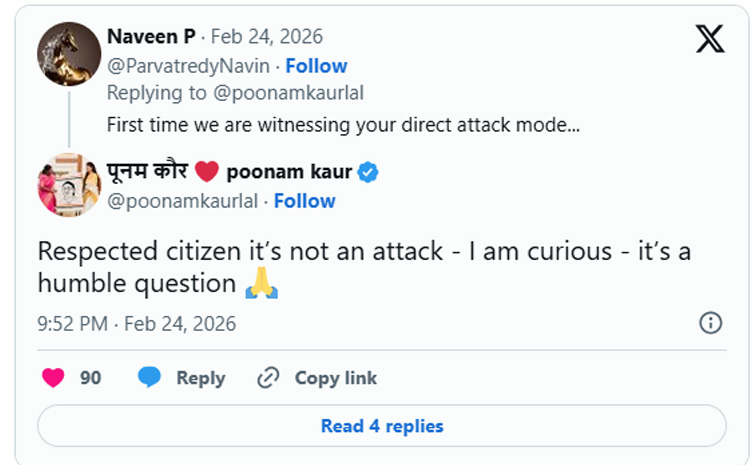
Task: Follow @ParvatredyNavin
Action: tap(316, 66)
